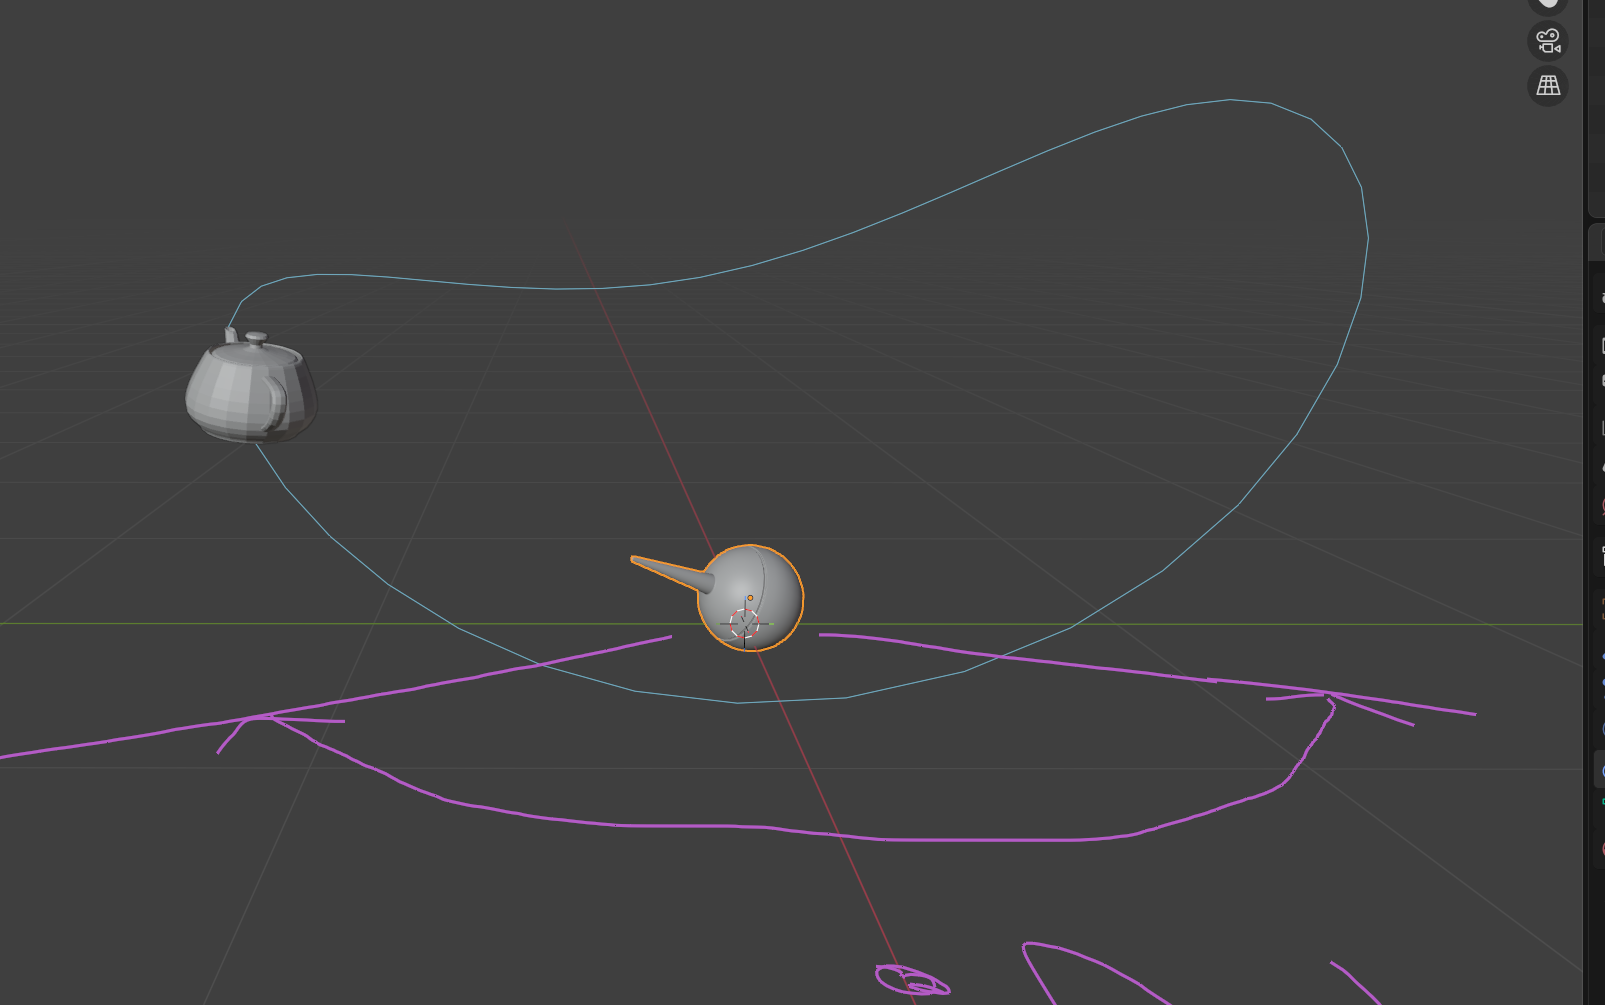Click the 3D cursor crosshair inside sphere

coord(745,624)
